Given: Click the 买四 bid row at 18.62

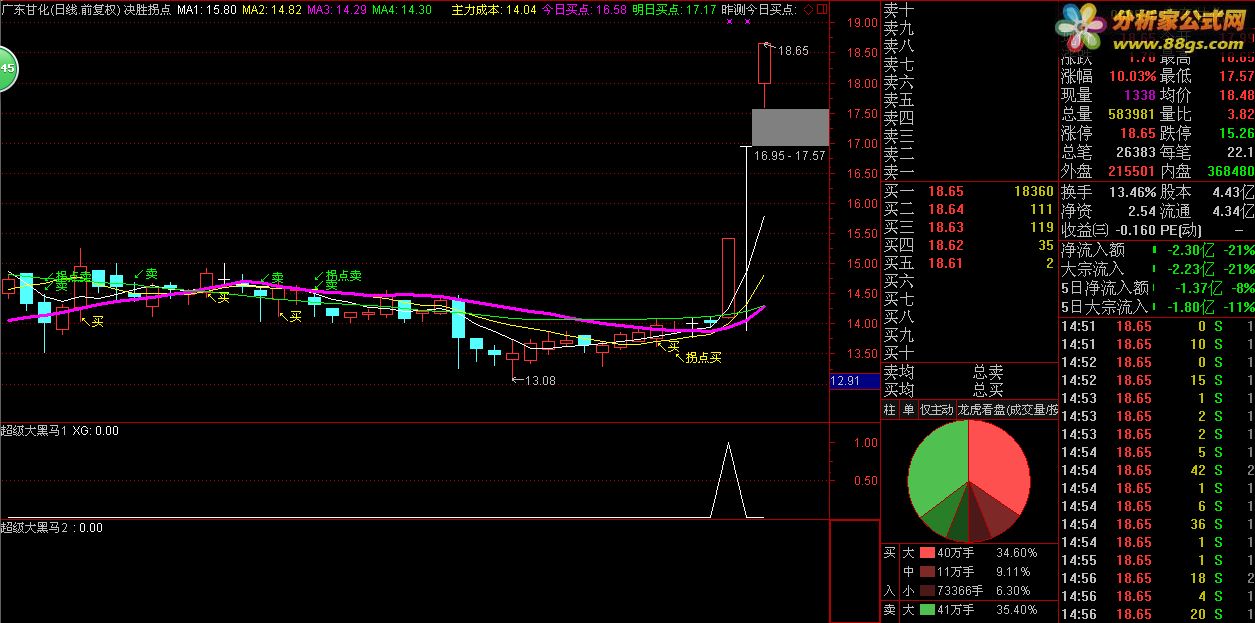Looking at the screenshot, I should [969, 245].
